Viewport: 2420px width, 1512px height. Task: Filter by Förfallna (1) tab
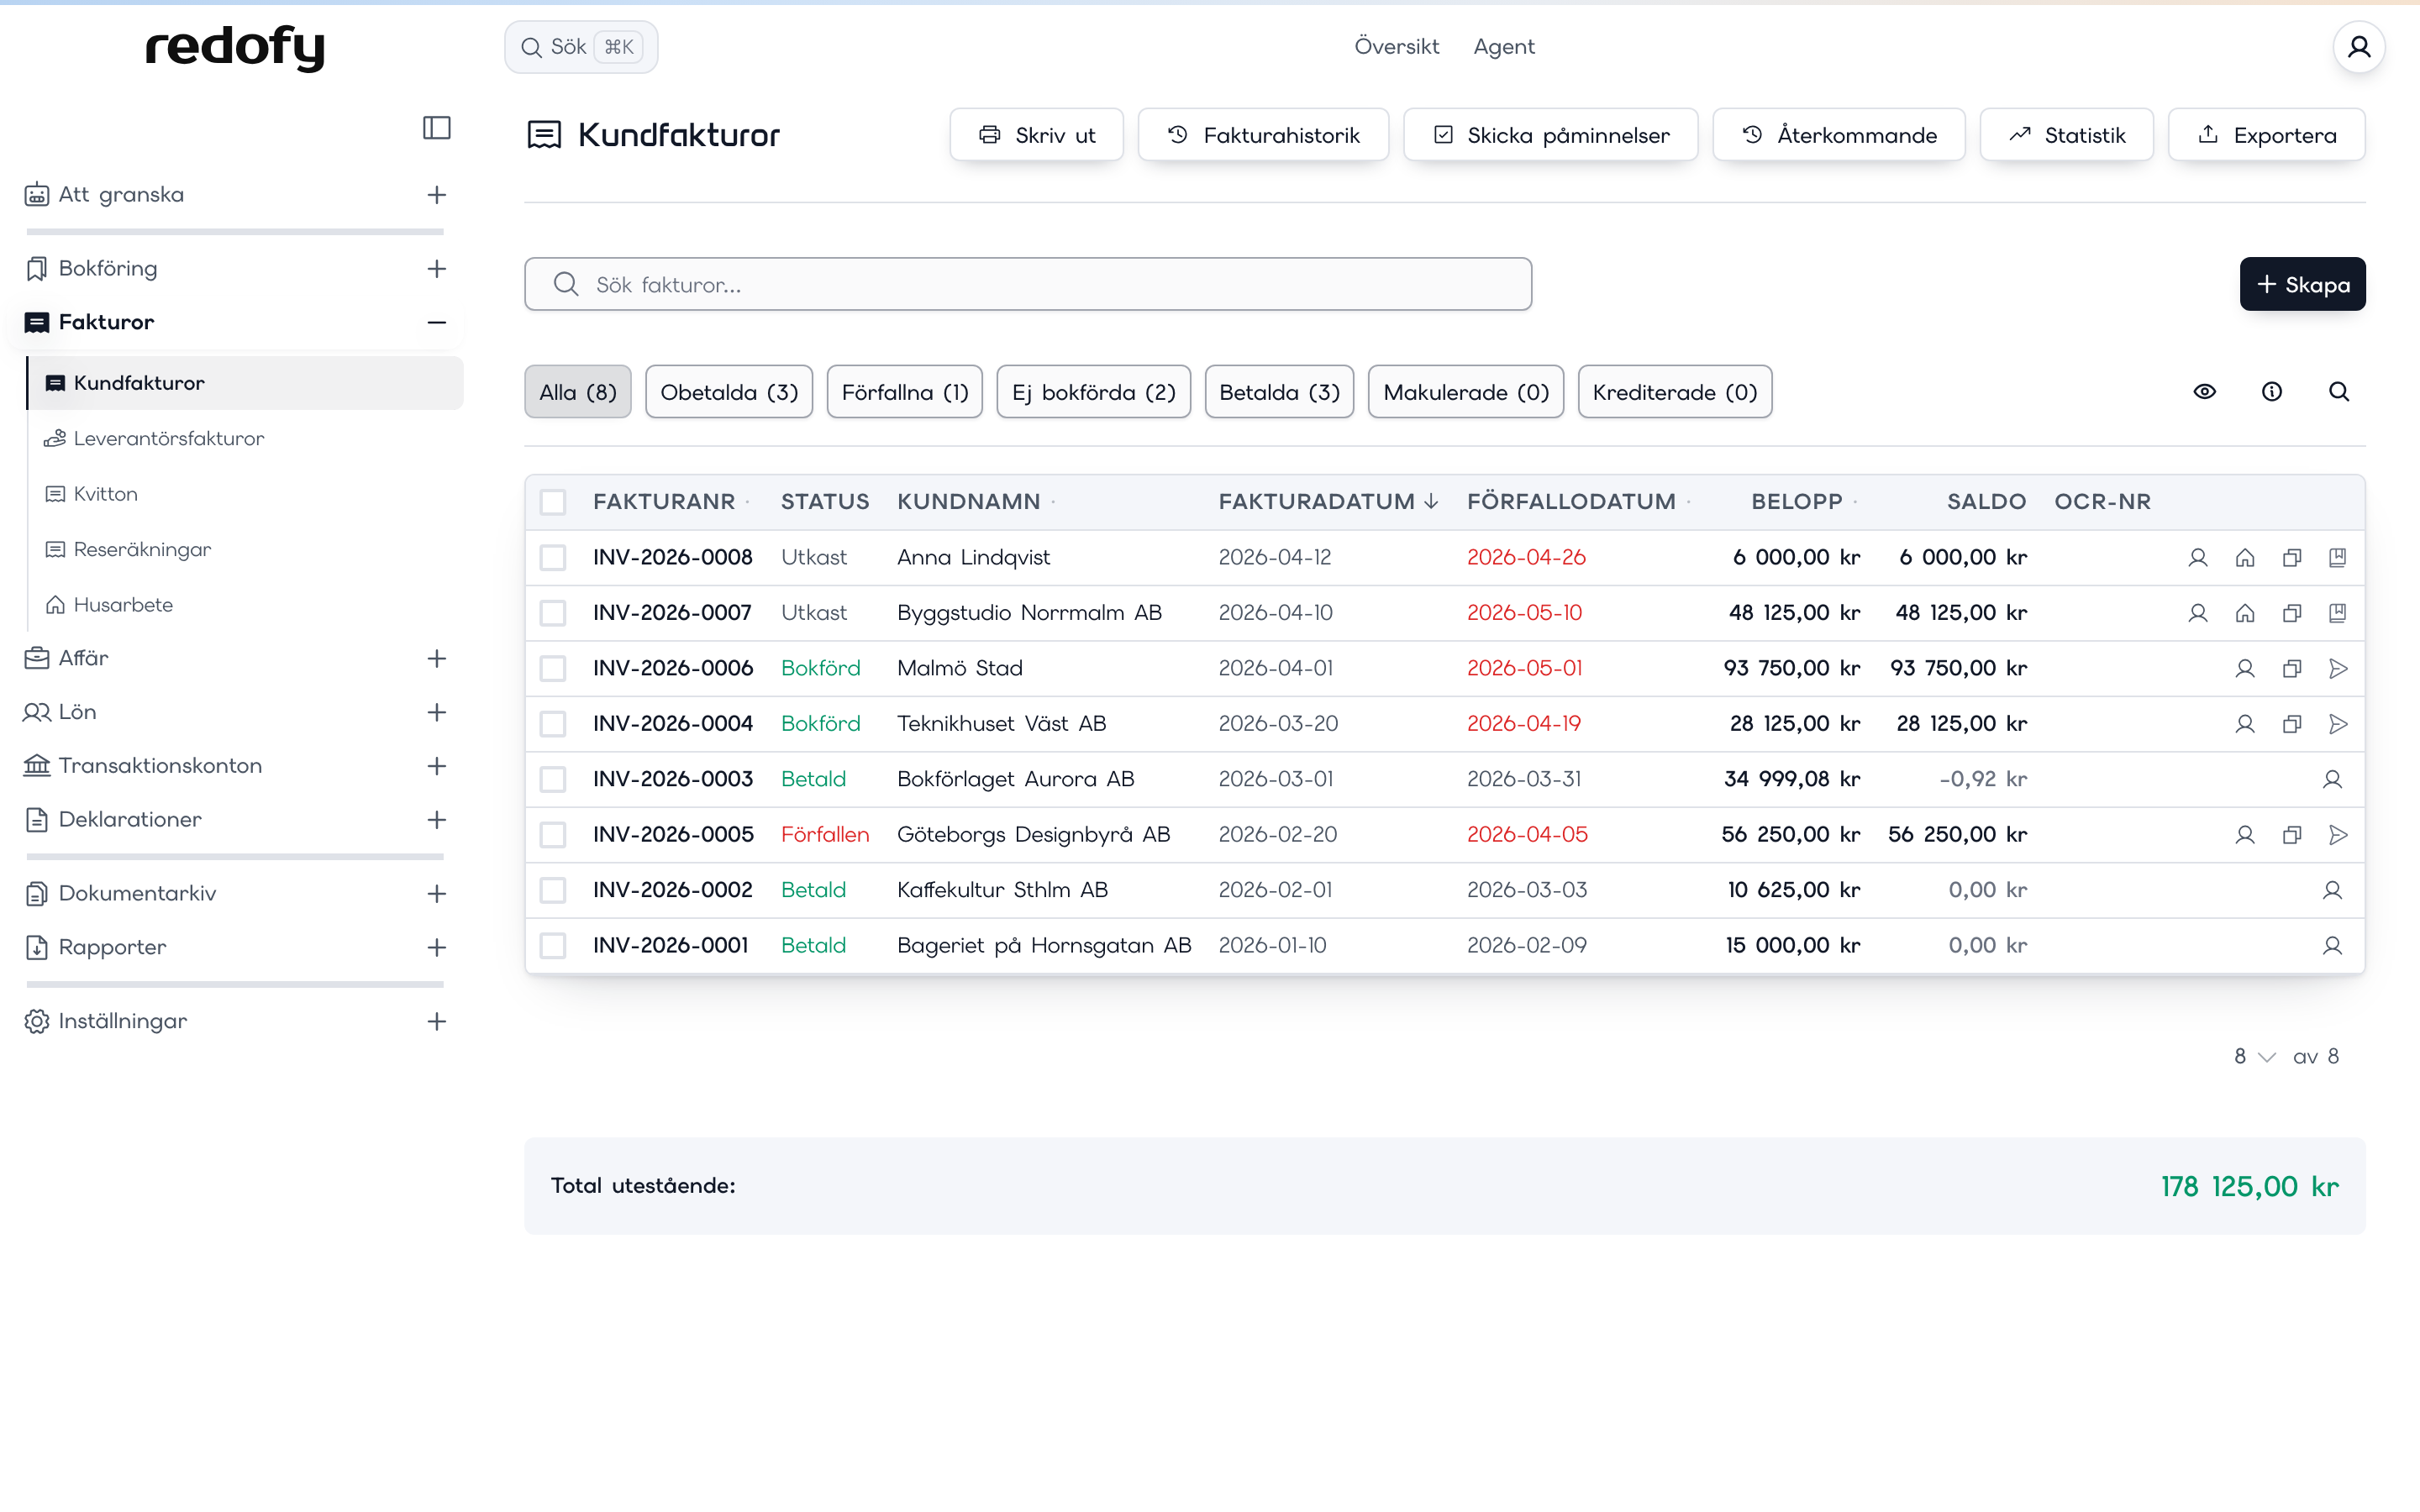point(905,392)
